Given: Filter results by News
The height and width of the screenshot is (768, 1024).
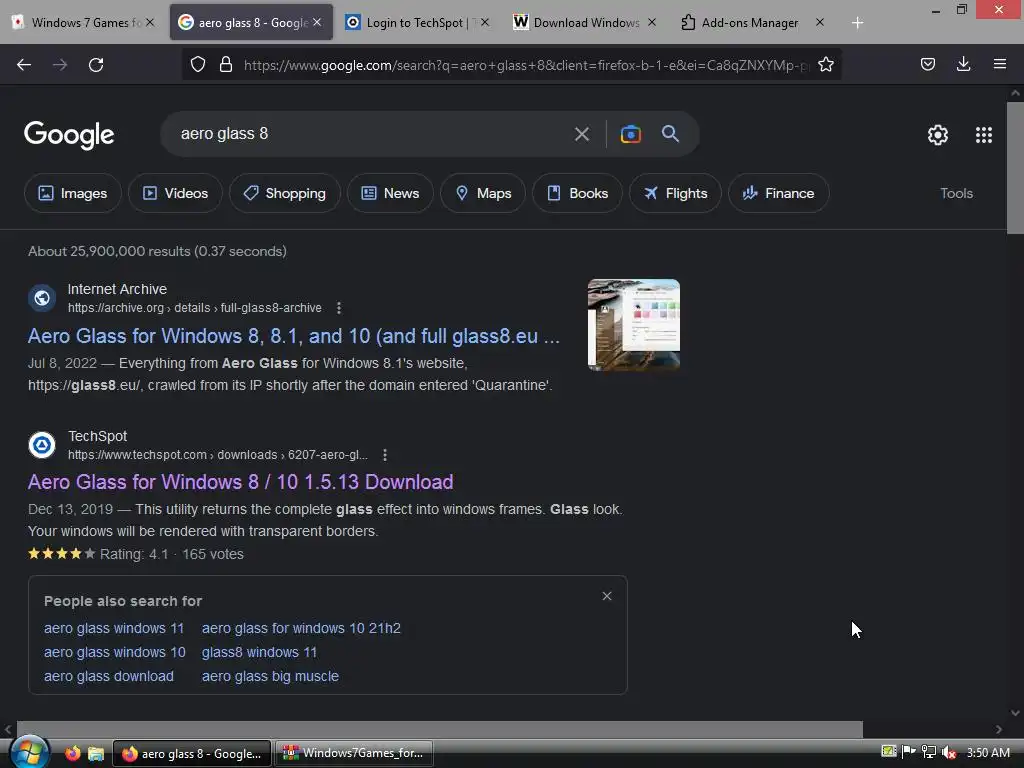Looking at the screenshot, I should [x=390, y=193].
